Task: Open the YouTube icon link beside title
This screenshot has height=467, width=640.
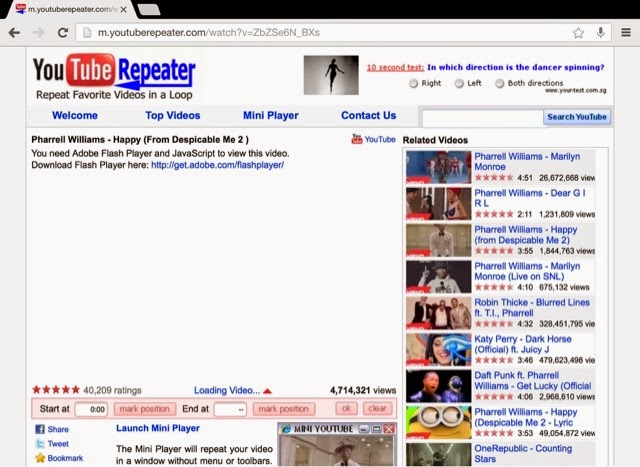Action: point(373,139)
